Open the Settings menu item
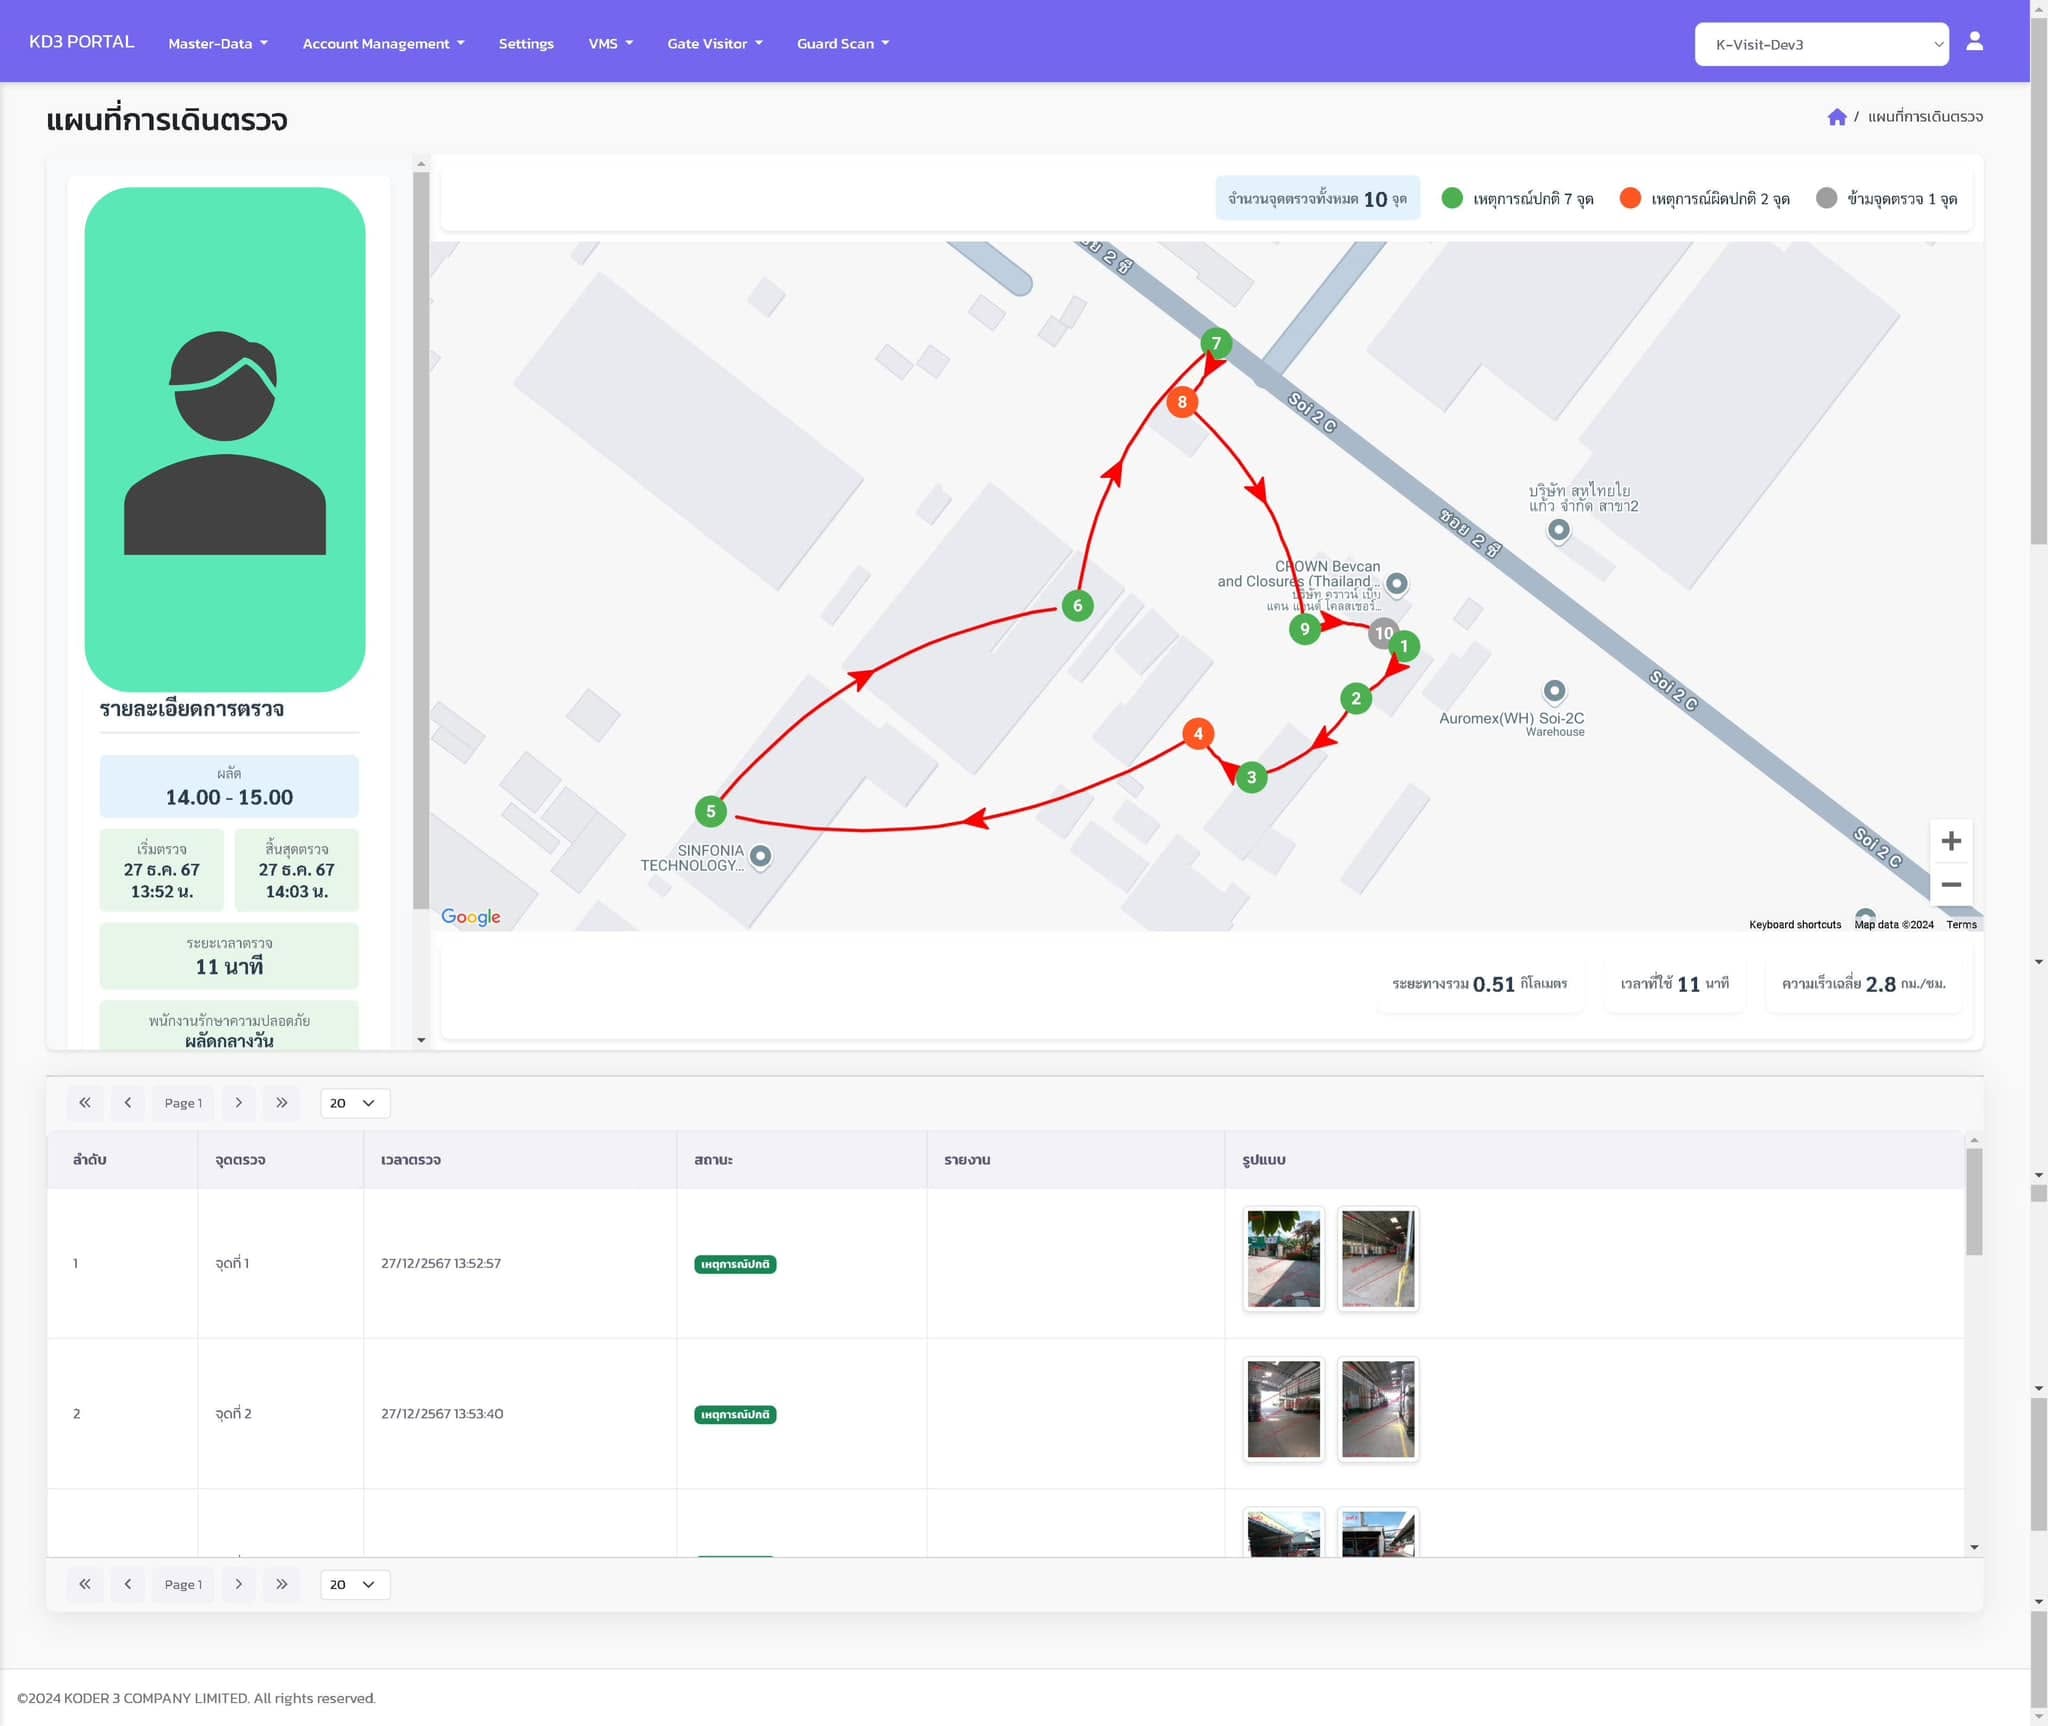 pyautogui.click(x=526, y=43)
